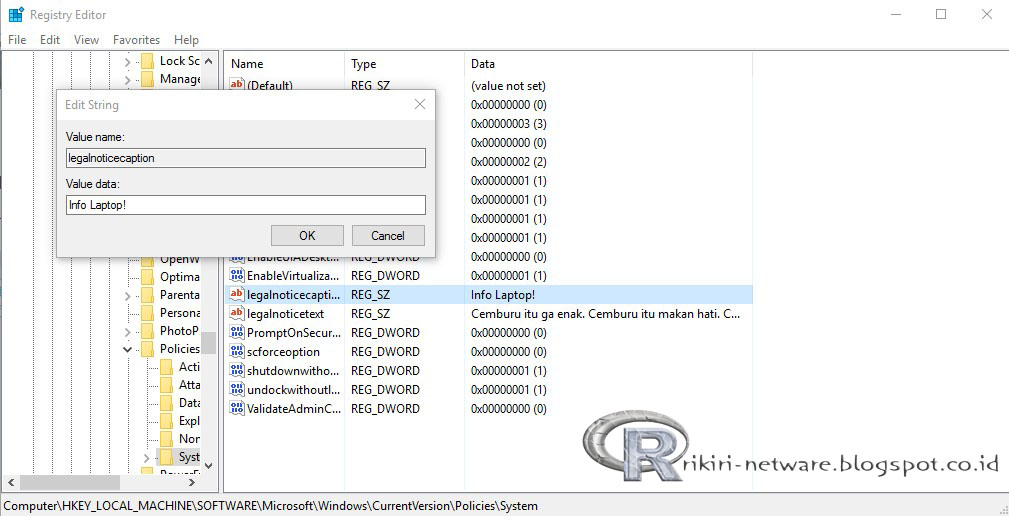1009x516 pixels.
Task: Confirm with OK in Edit String dialog
Action: click(x=307, y=235)
